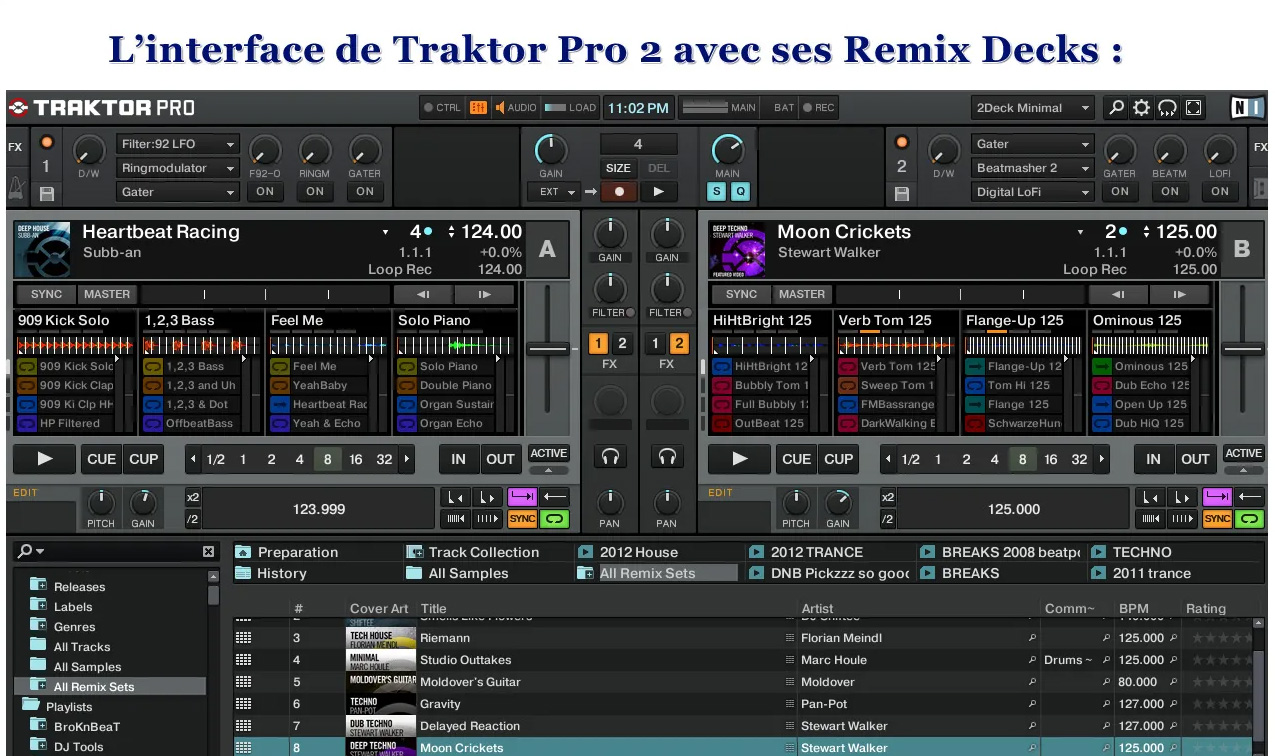Expand Deck A options arrow near title
Screen dimensions: 1275x756
[385, 233]
